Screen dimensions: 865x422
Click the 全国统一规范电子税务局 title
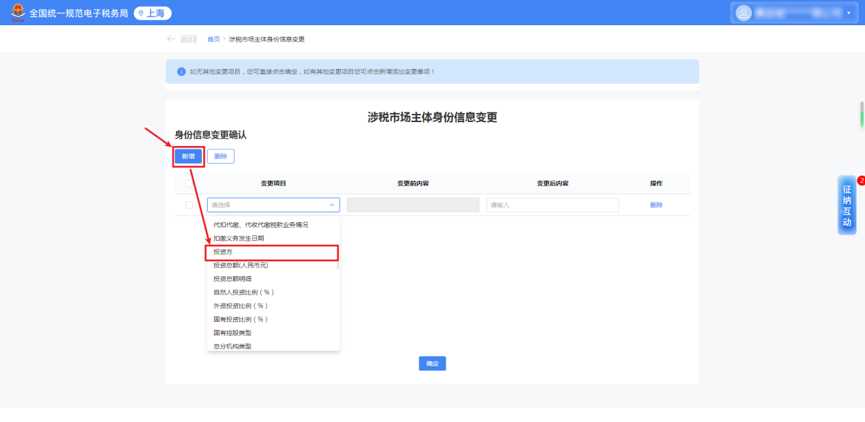coord(79,13)
